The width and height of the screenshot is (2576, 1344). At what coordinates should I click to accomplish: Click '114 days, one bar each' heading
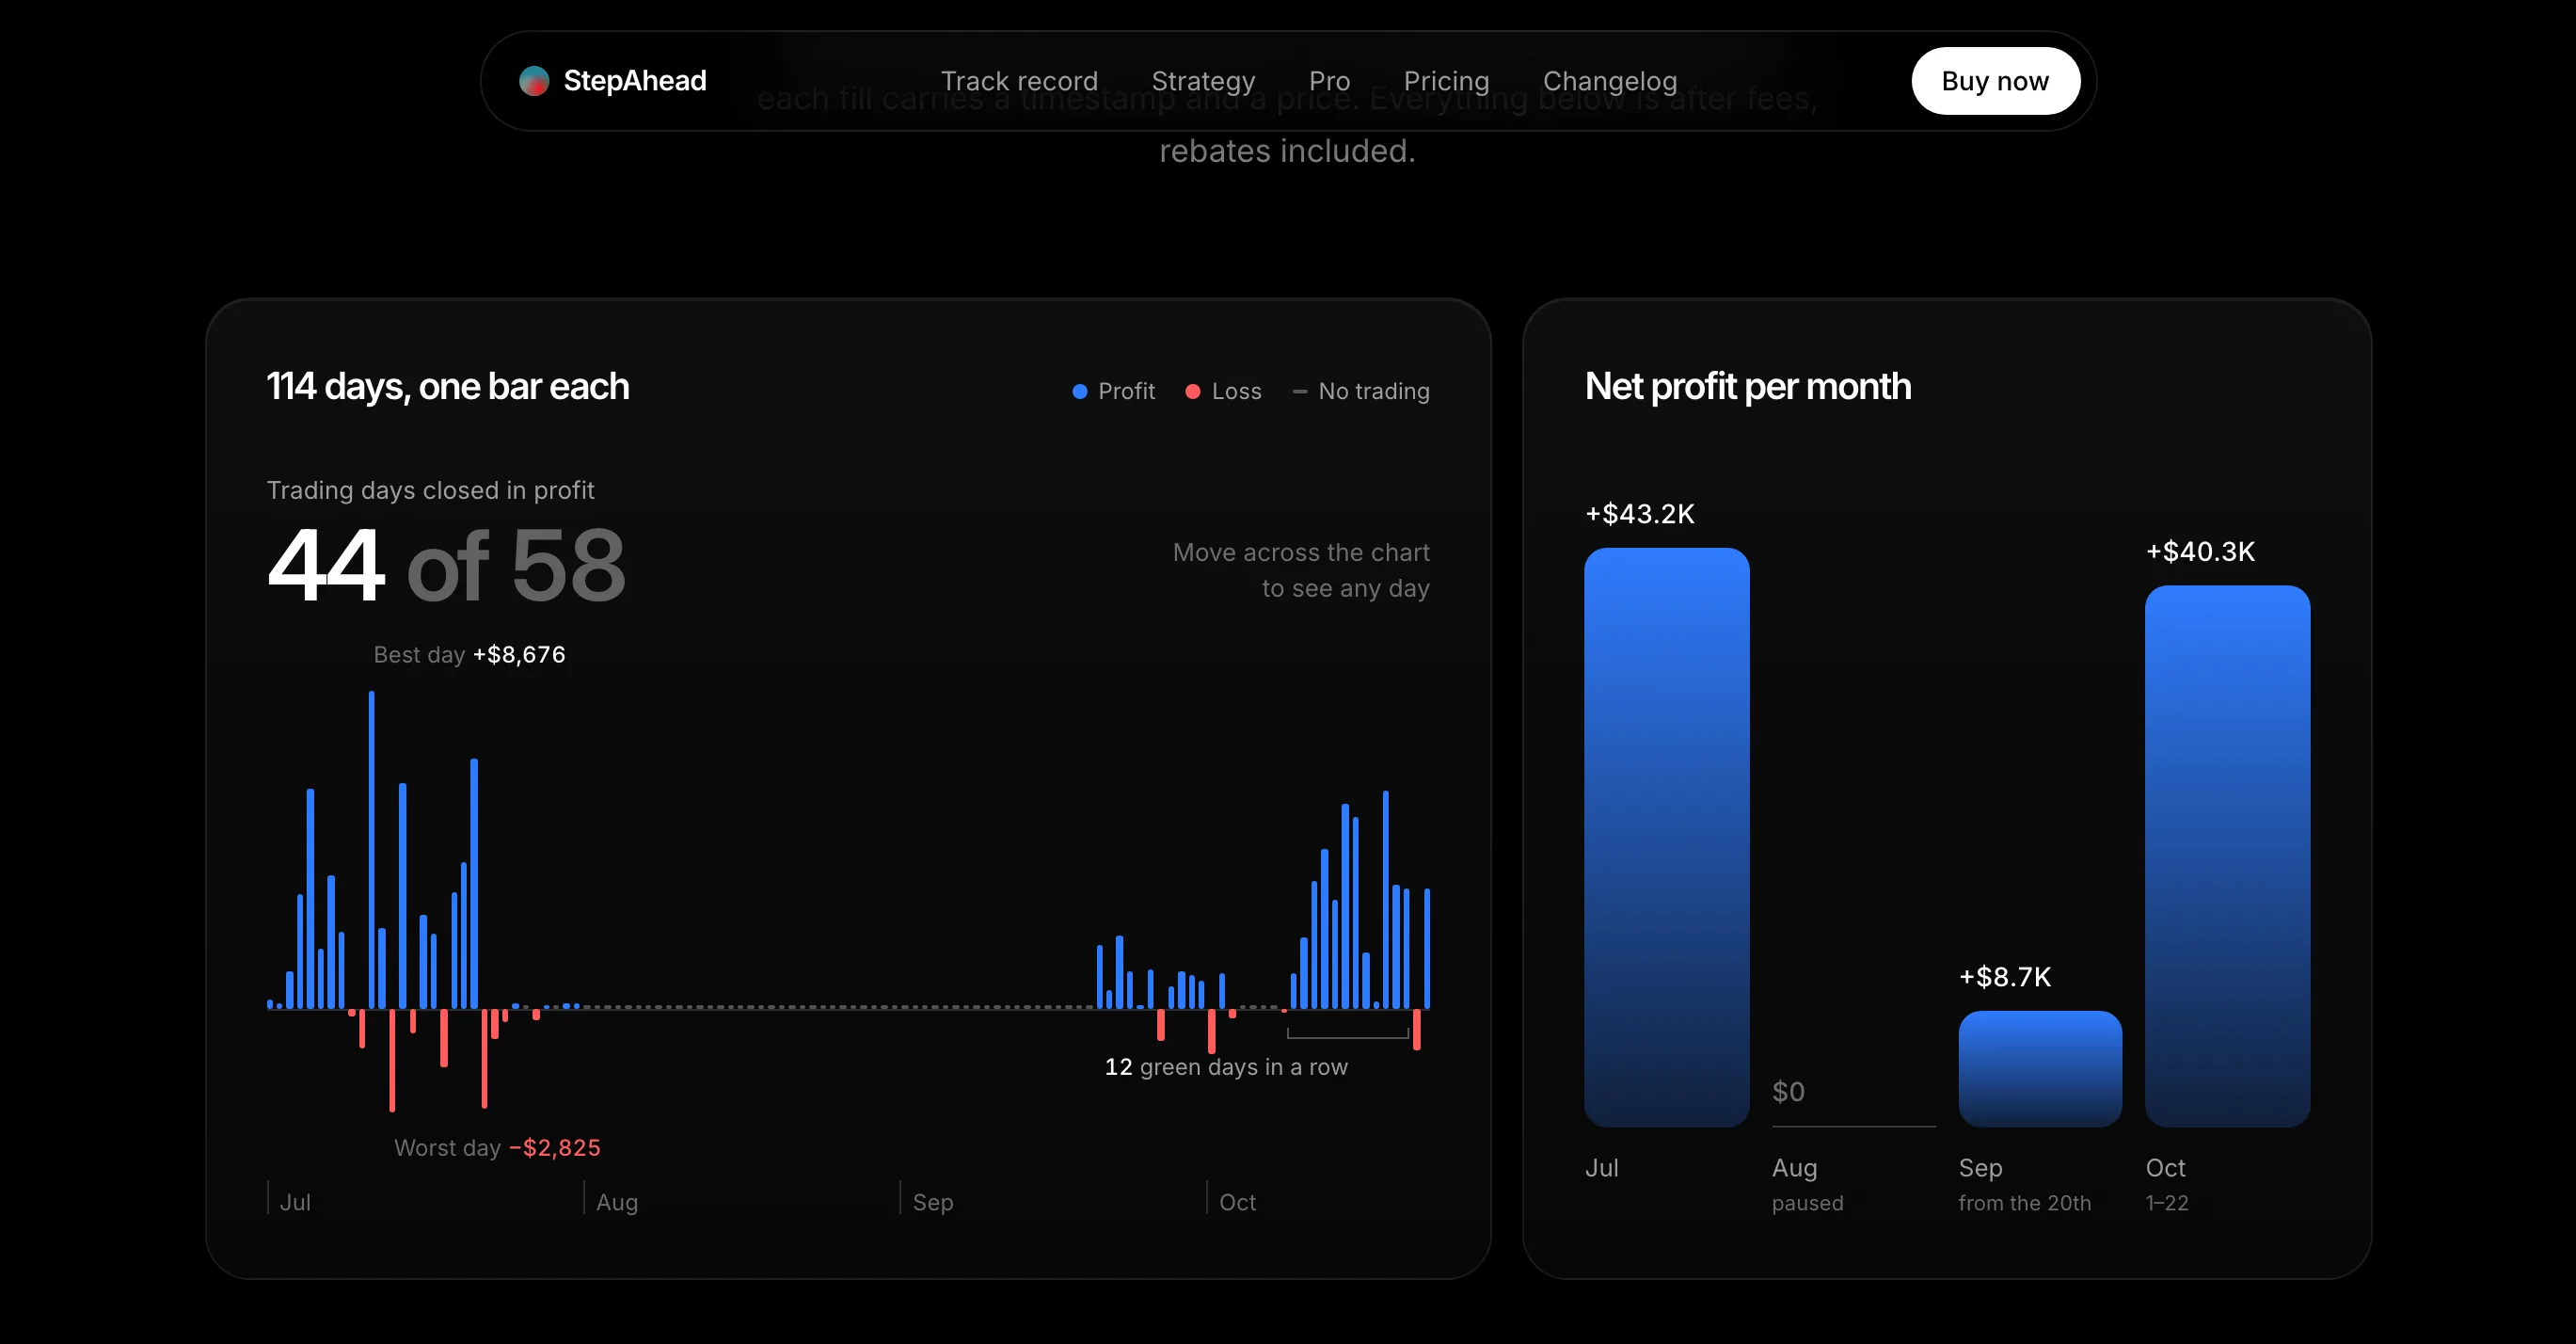[x=448, y=387]
